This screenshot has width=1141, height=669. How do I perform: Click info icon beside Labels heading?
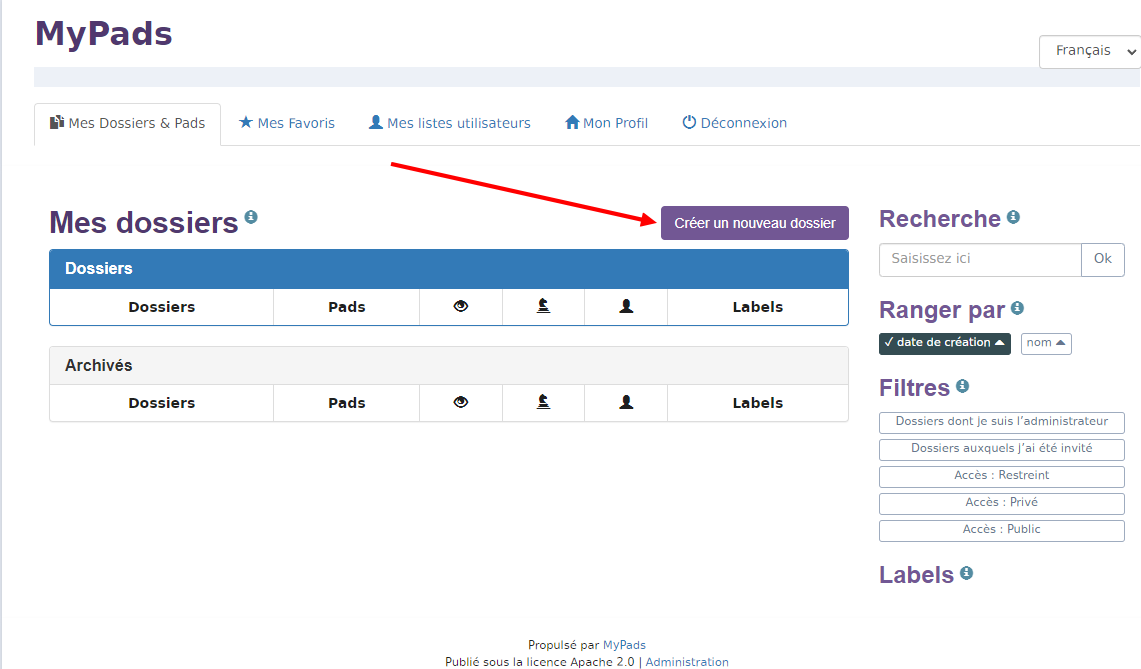coord(966,573)
